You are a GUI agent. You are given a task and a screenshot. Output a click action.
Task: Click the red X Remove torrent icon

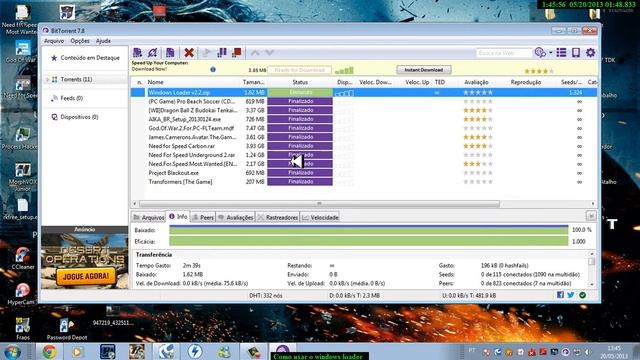click(189, 53)
